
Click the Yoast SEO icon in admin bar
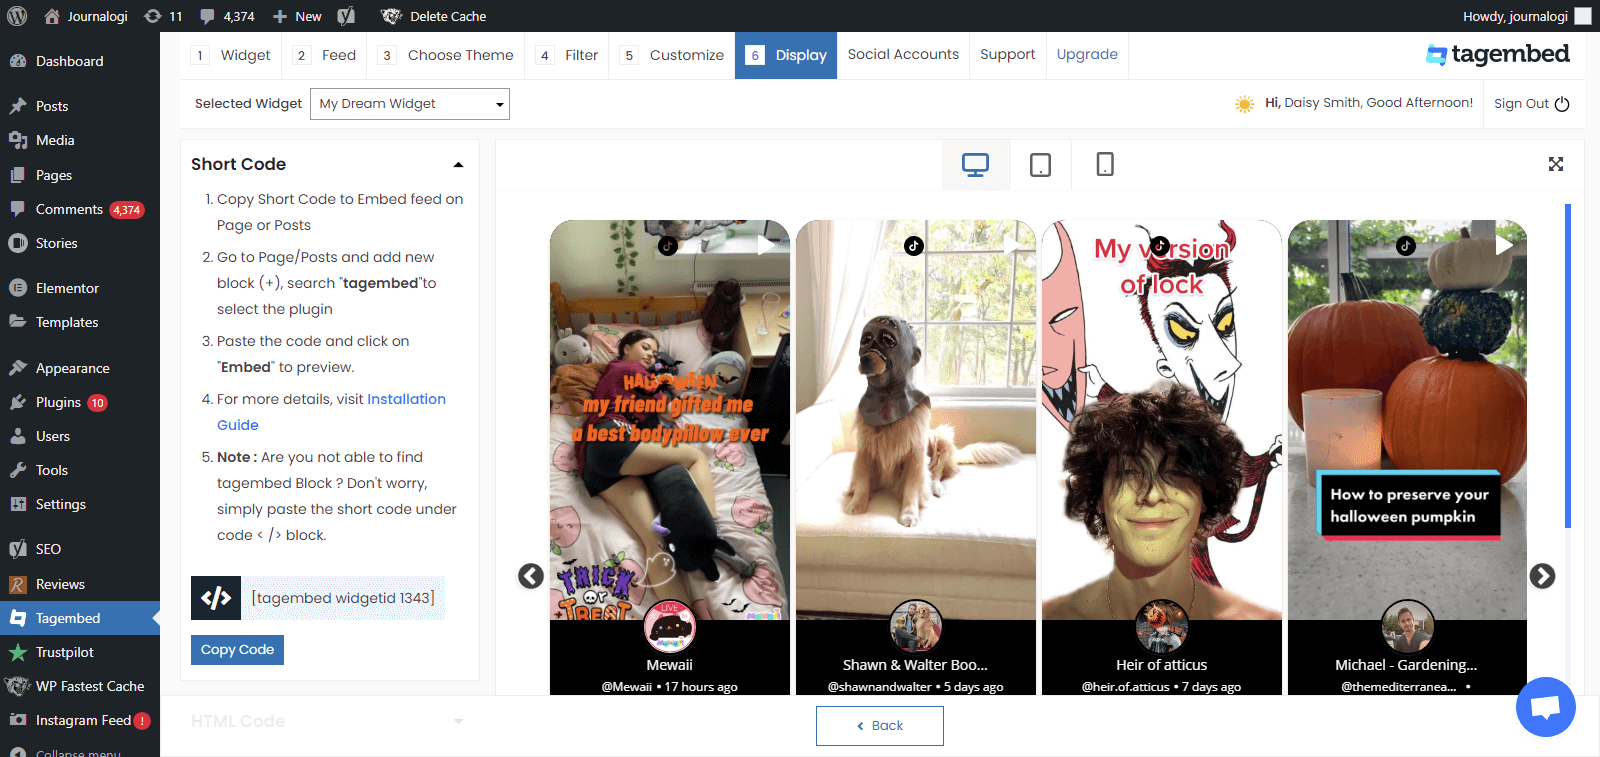click(346, 16)
